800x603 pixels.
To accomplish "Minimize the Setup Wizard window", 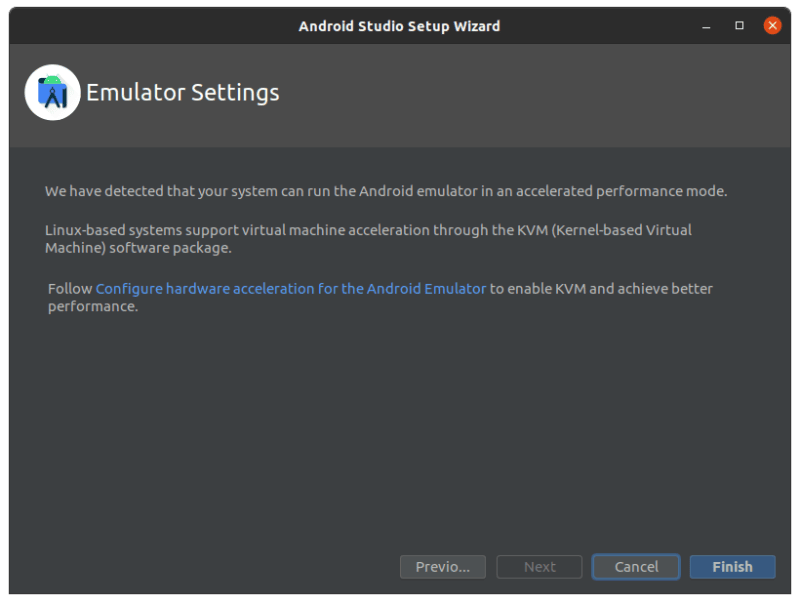I will coord(707,25).
